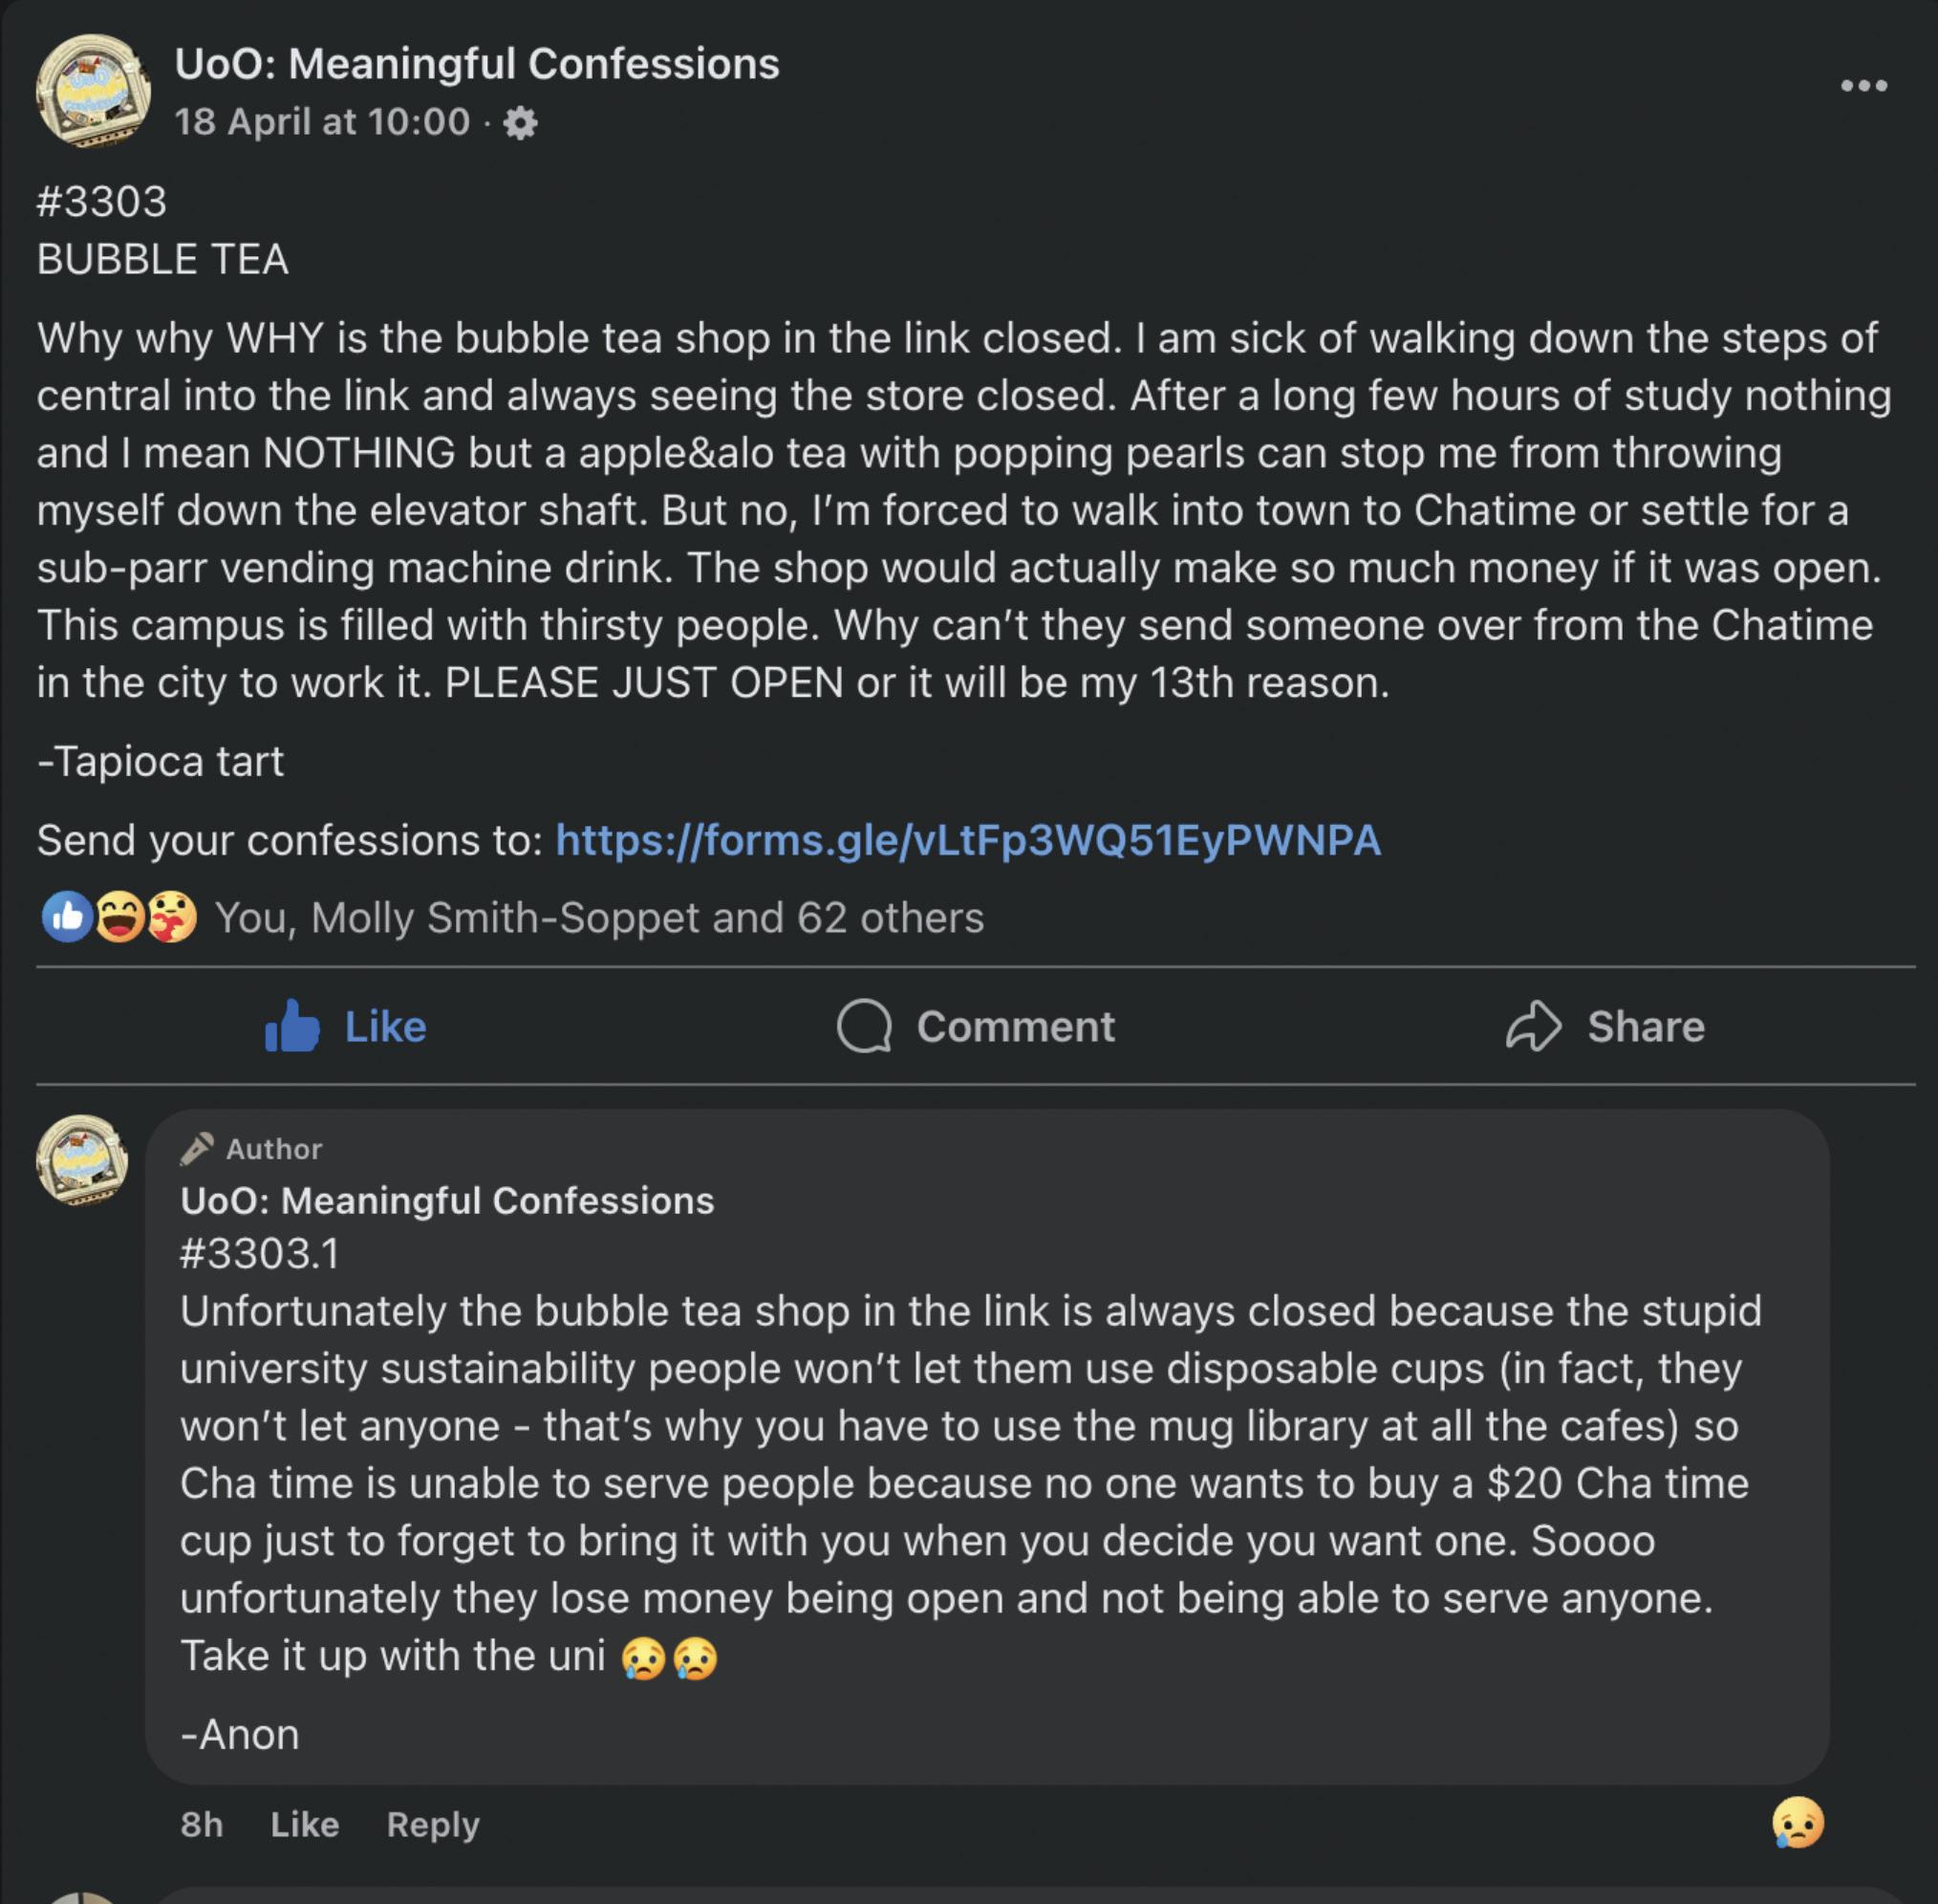Viewport: 1938px width, 1904px height.
Task: Click the post audience gear icon
Action: coord(520,123)
